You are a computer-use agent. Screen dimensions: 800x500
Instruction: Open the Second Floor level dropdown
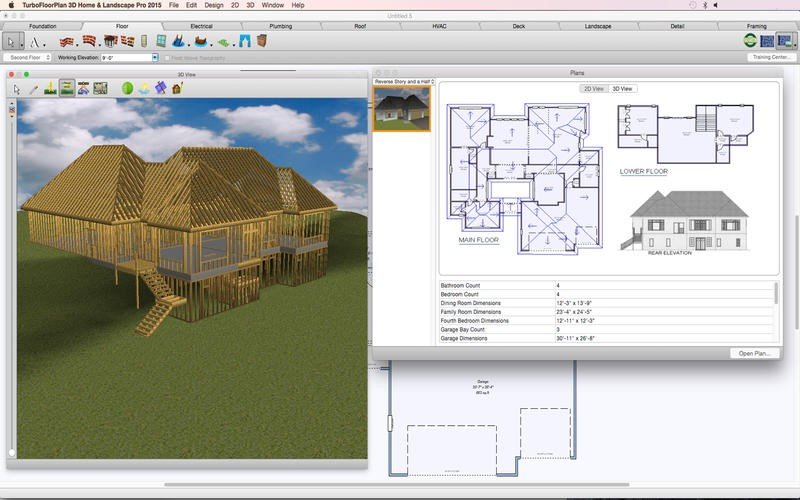point(28,58)
